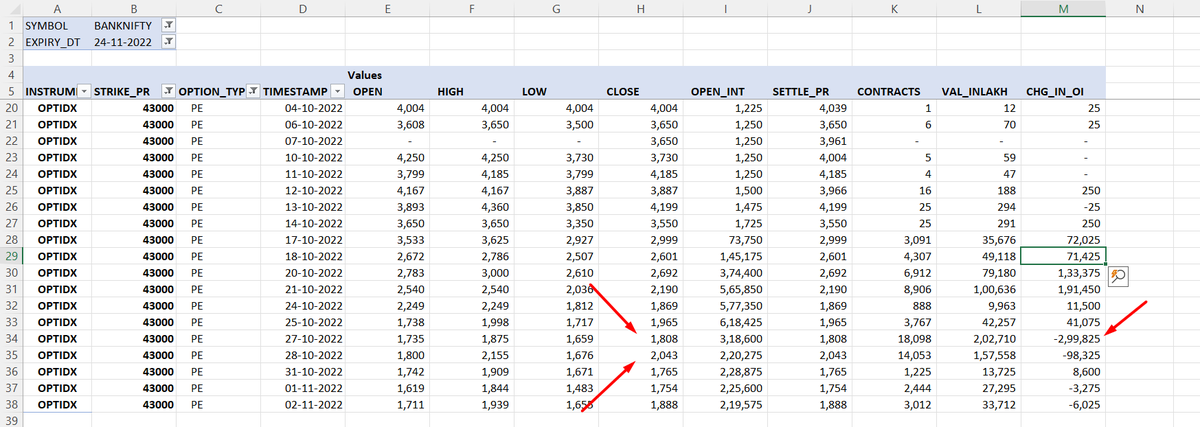Select column header M
The width and height of the screenshot is (1200, 427).
(x=1063, y=8)
